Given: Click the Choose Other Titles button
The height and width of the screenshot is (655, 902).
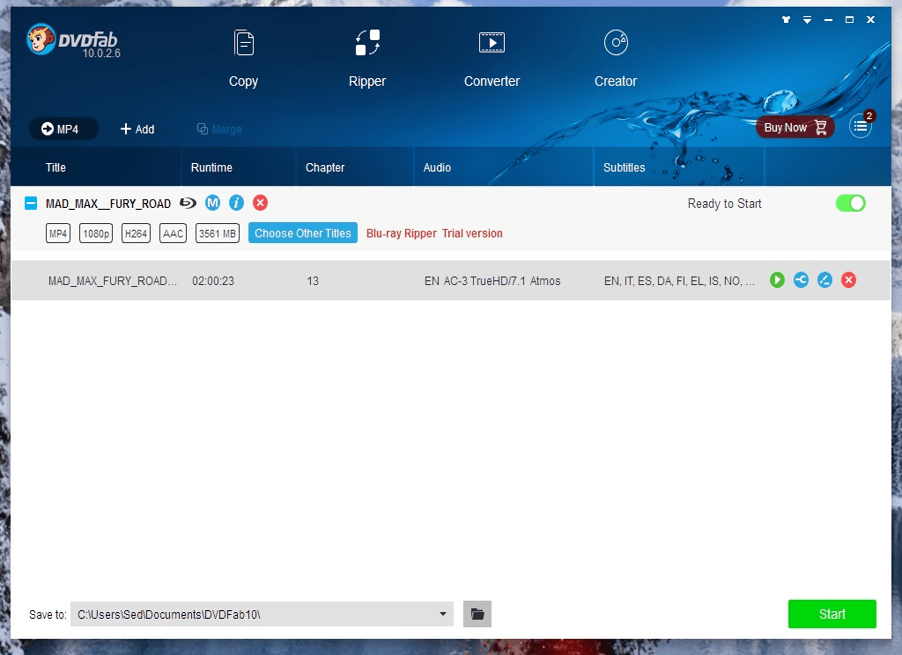Looking at the screenshot, I should click(x=302, y=233).
